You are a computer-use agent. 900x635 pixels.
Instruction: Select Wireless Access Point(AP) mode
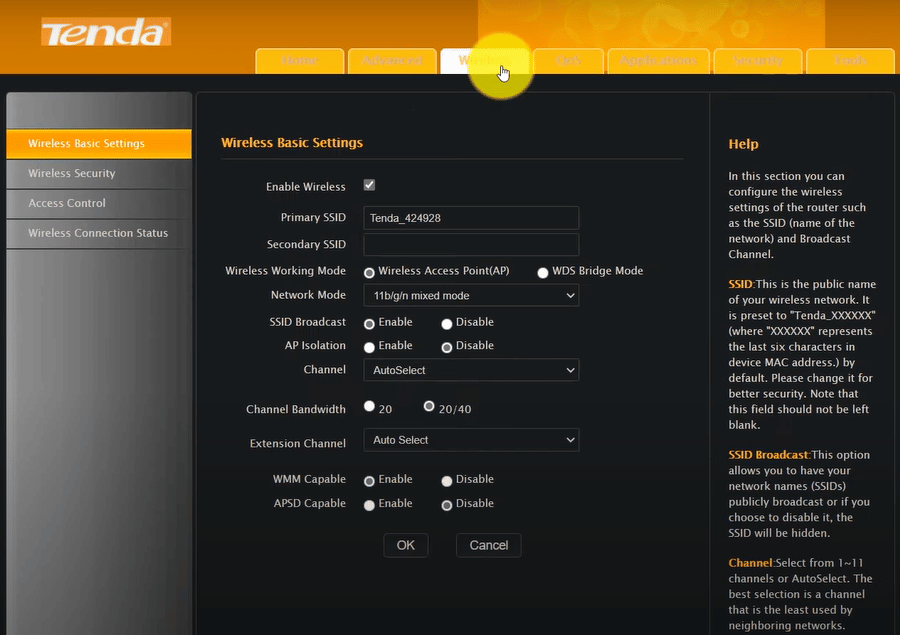coord(369,273)
